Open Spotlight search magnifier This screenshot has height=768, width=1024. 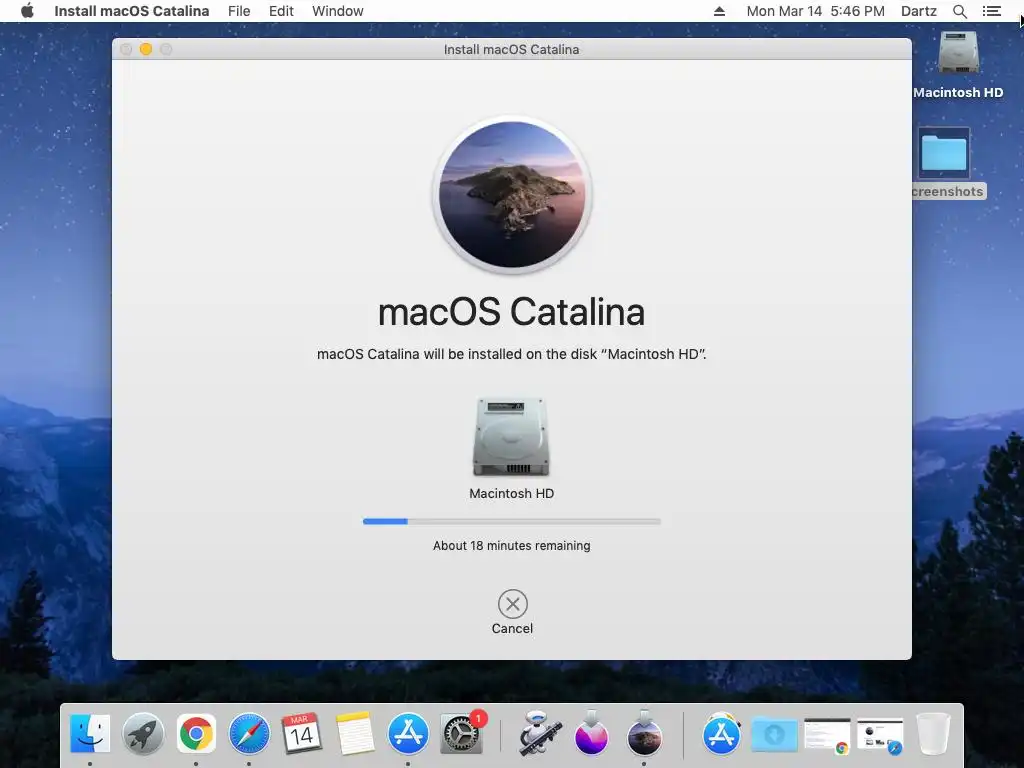pyautogui.click(x=959, y=11)
